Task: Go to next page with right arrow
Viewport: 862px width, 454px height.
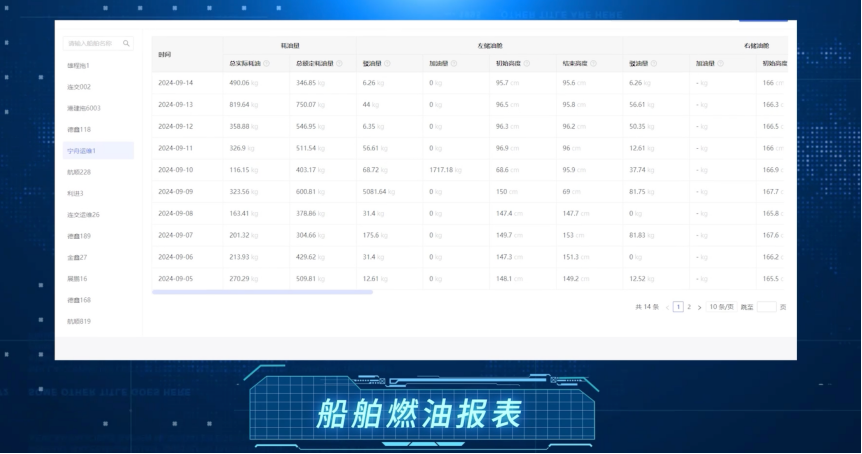Action: coord(699,307)
